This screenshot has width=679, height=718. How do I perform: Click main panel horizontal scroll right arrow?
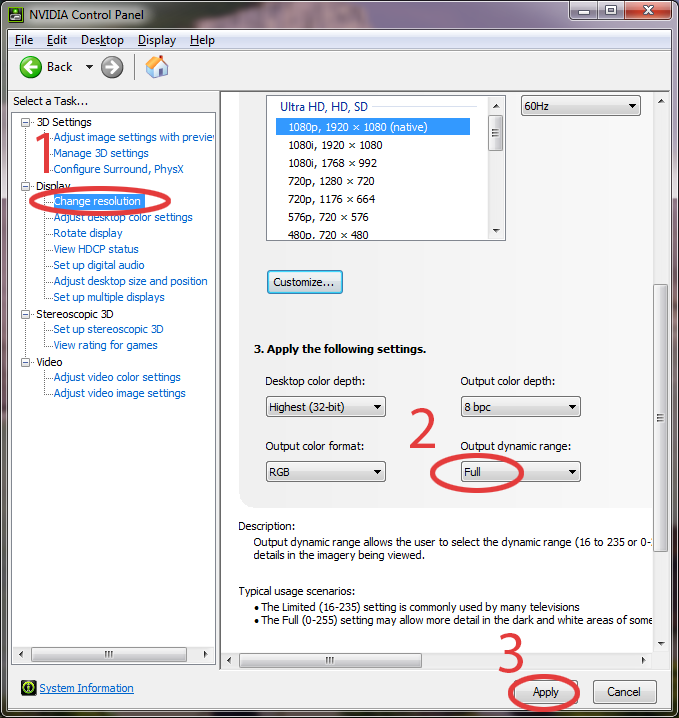(643, 660)
